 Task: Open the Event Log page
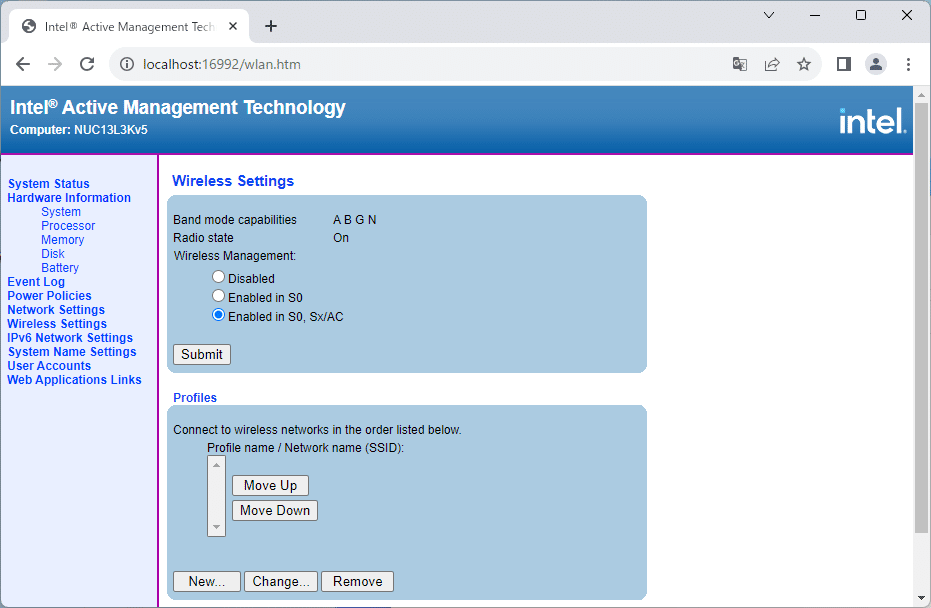(36, 282)
